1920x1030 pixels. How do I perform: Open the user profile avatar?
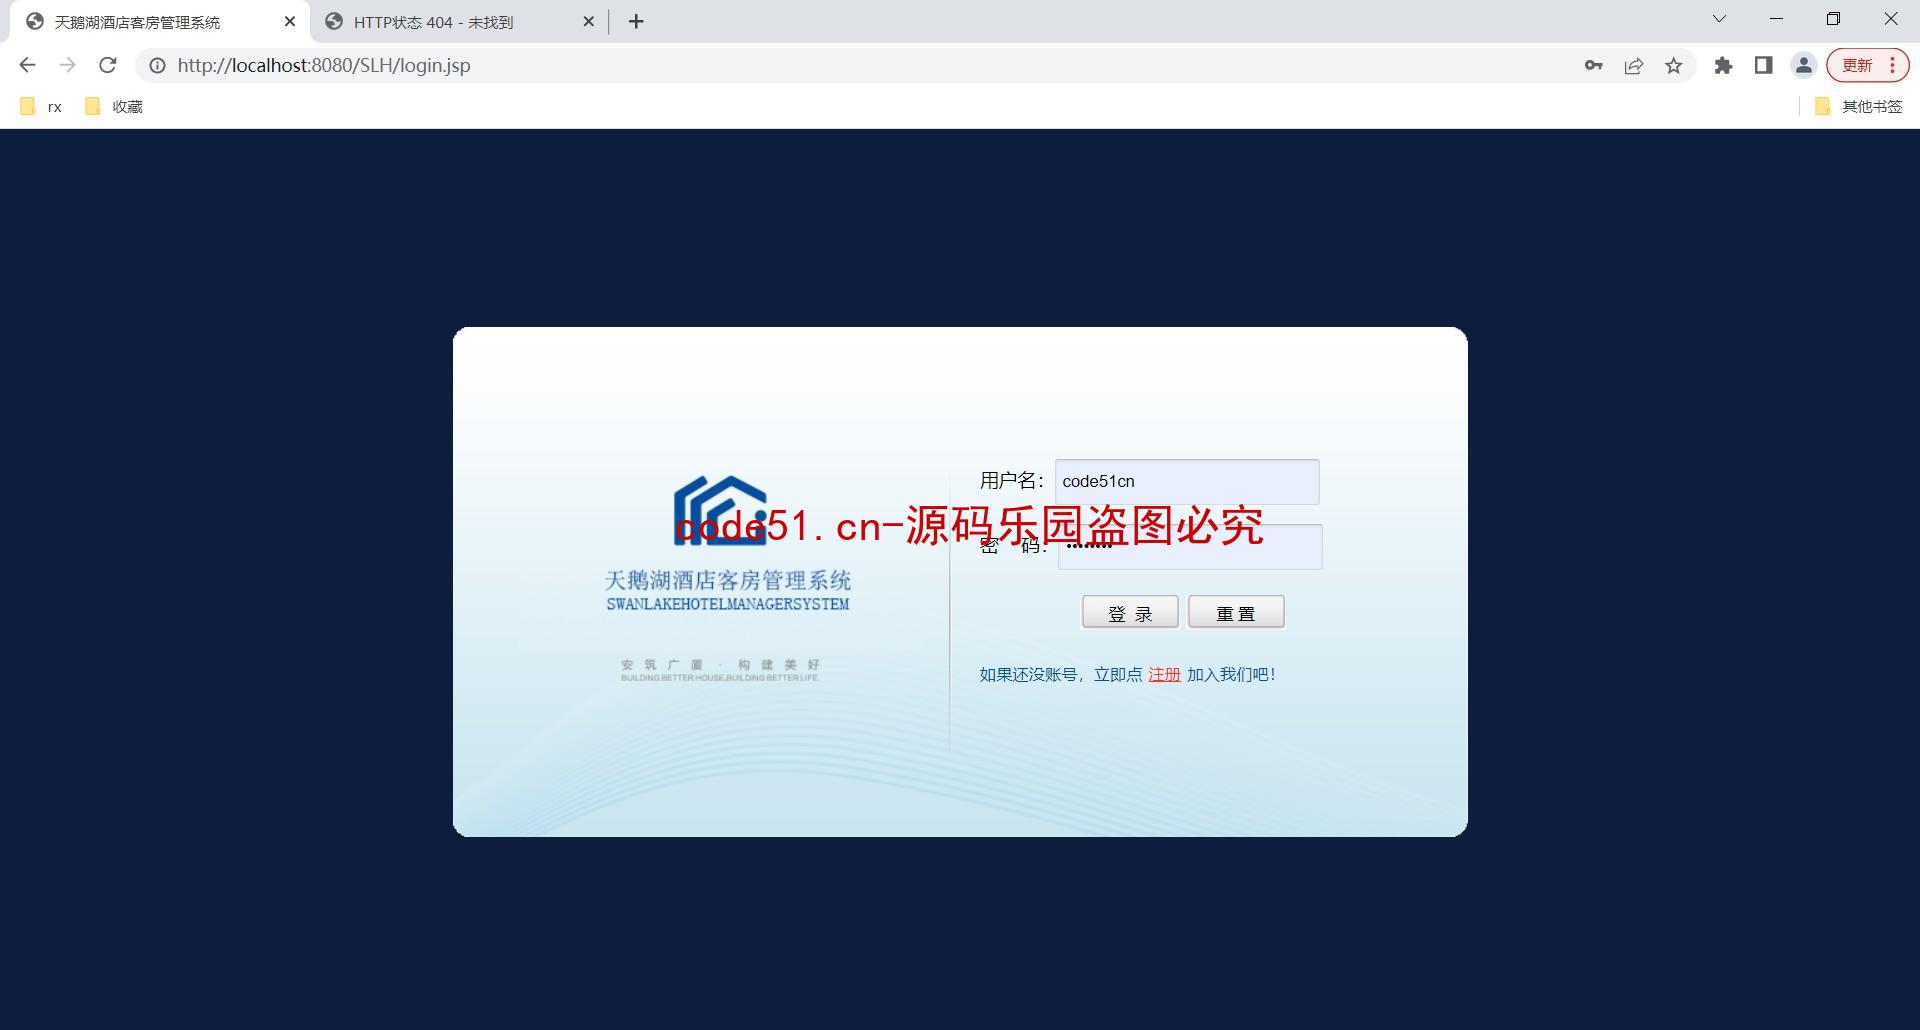1803,65
